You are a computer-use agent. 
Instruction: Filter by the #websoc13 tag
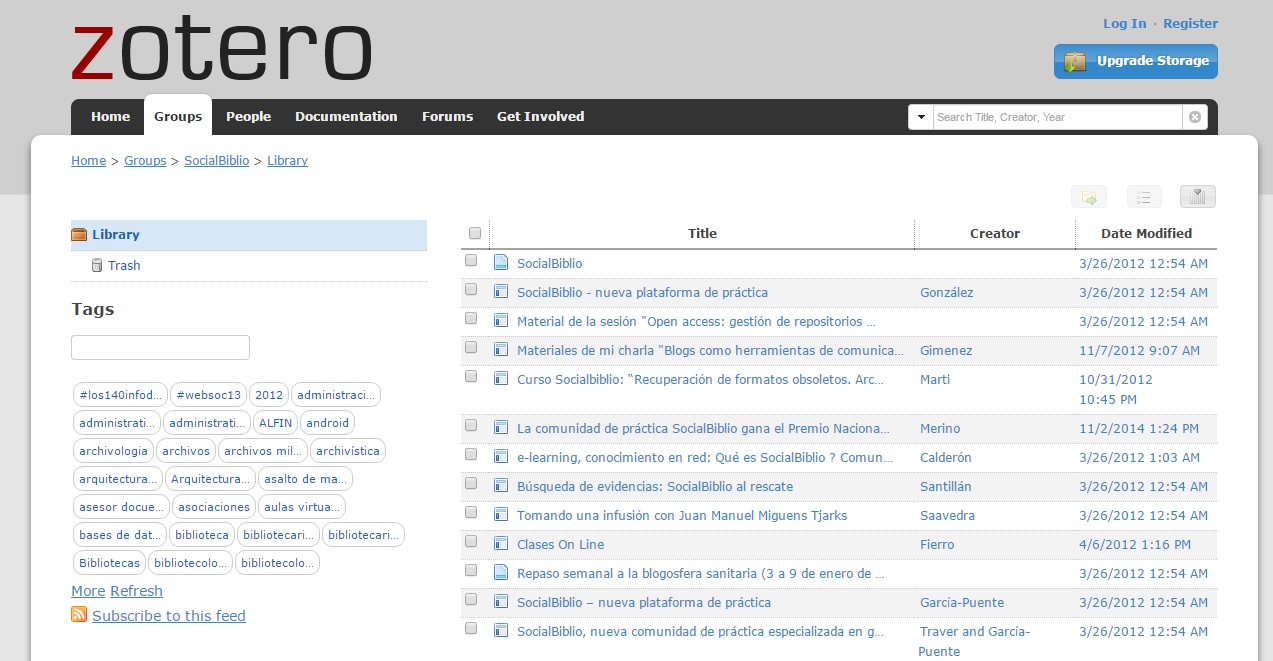coord(208,395)
